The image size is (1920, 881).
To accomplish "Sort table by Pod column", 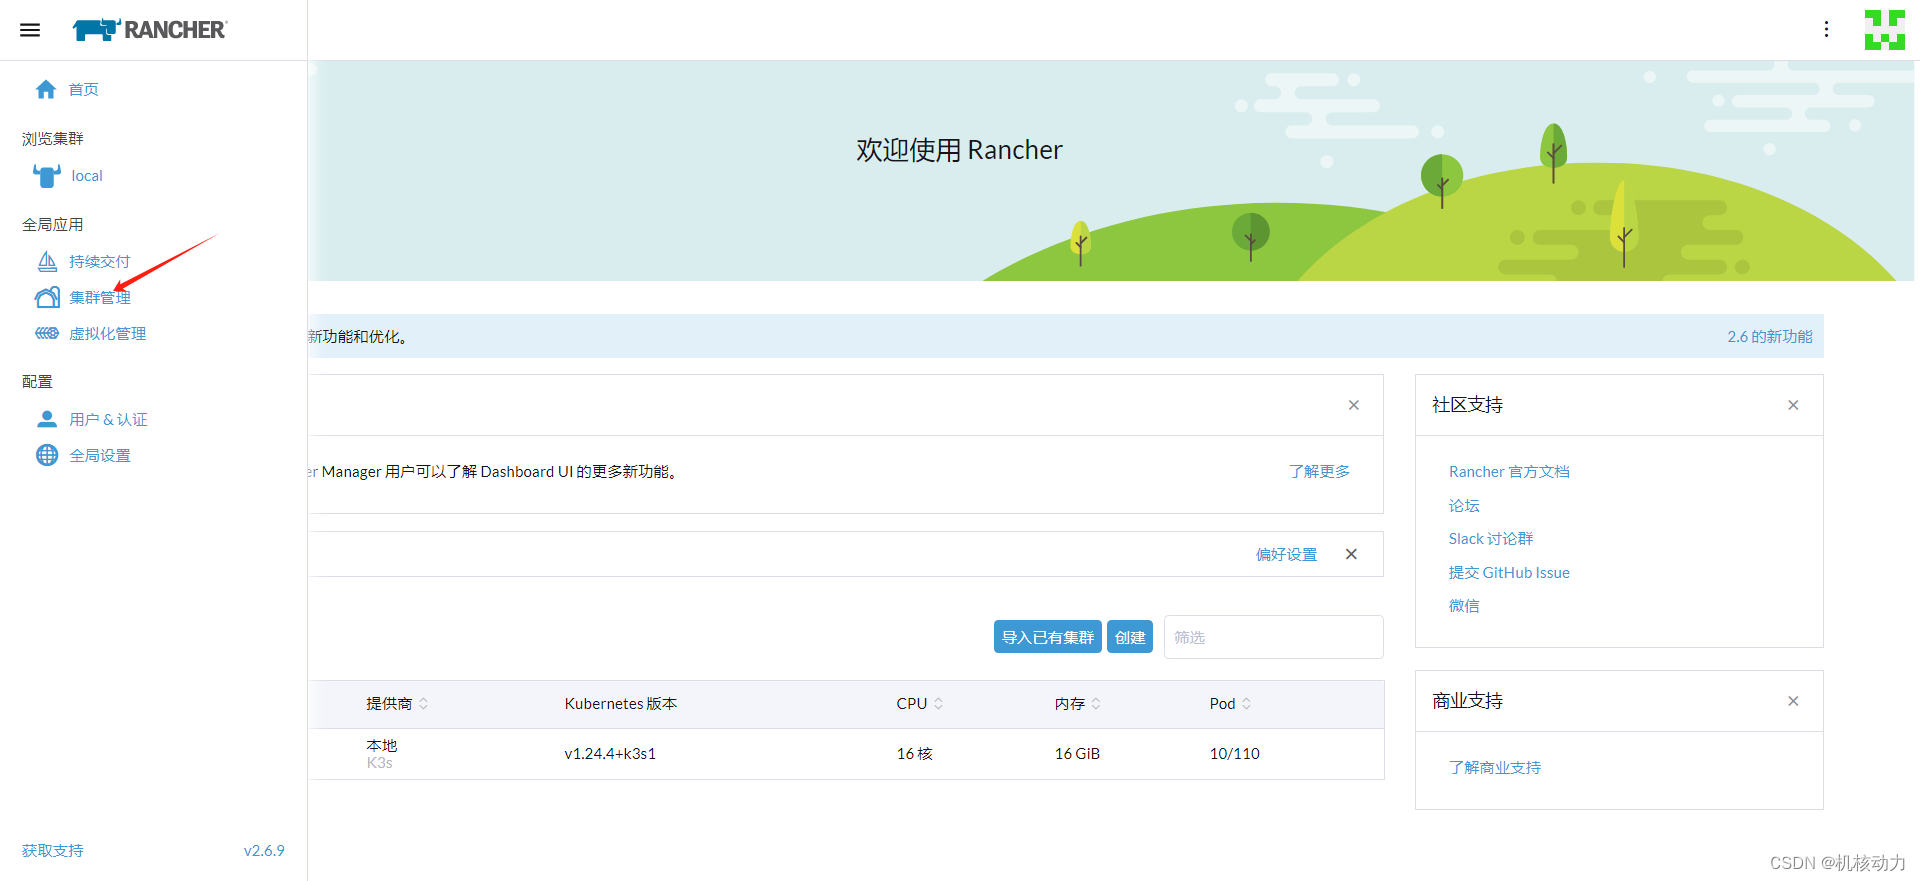I will click(x=1231, y=704).
